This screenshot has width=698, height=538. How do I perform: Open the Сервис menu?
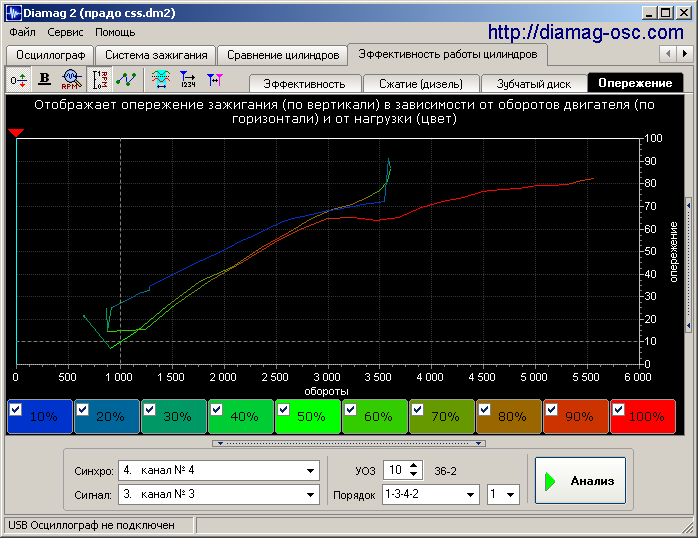65,32
